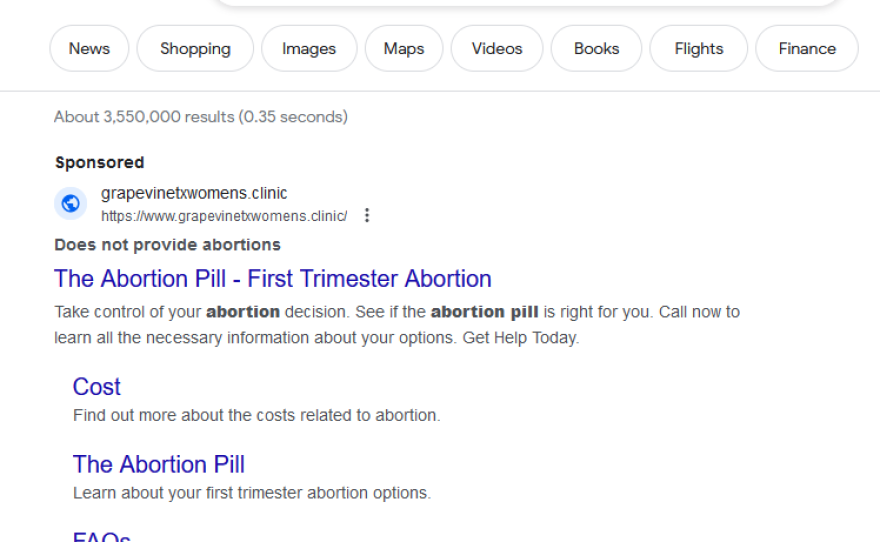Show Videos search results
This screenshot has height=542, width=880.
(497, 48)
